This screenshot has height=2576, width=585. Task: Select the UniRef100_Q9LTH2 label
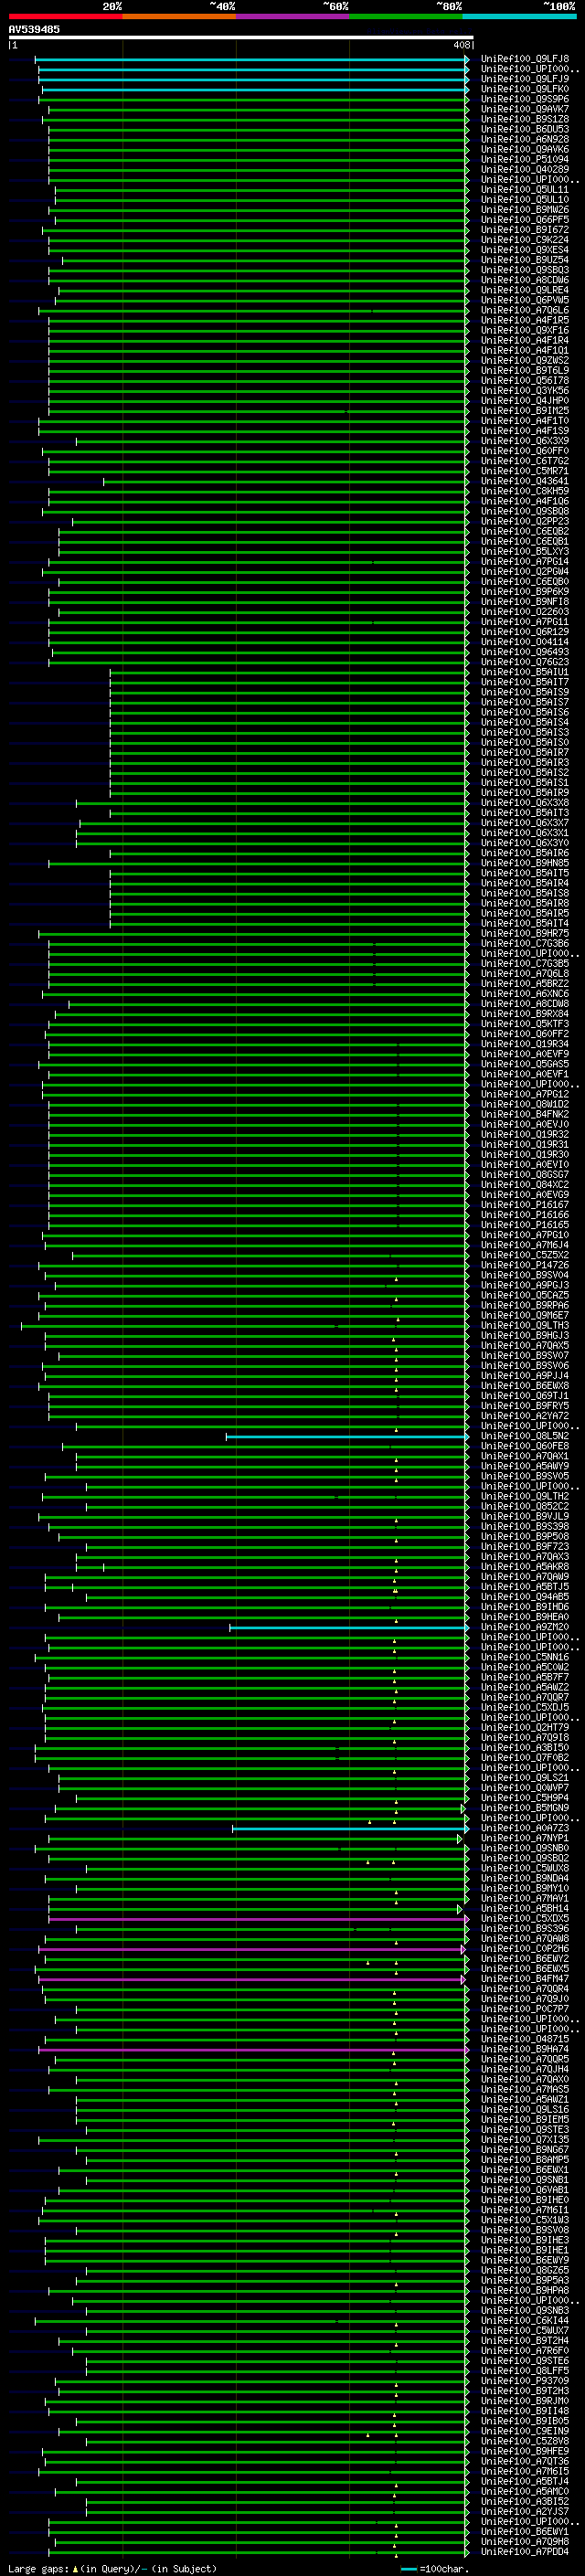[525, 1497]
